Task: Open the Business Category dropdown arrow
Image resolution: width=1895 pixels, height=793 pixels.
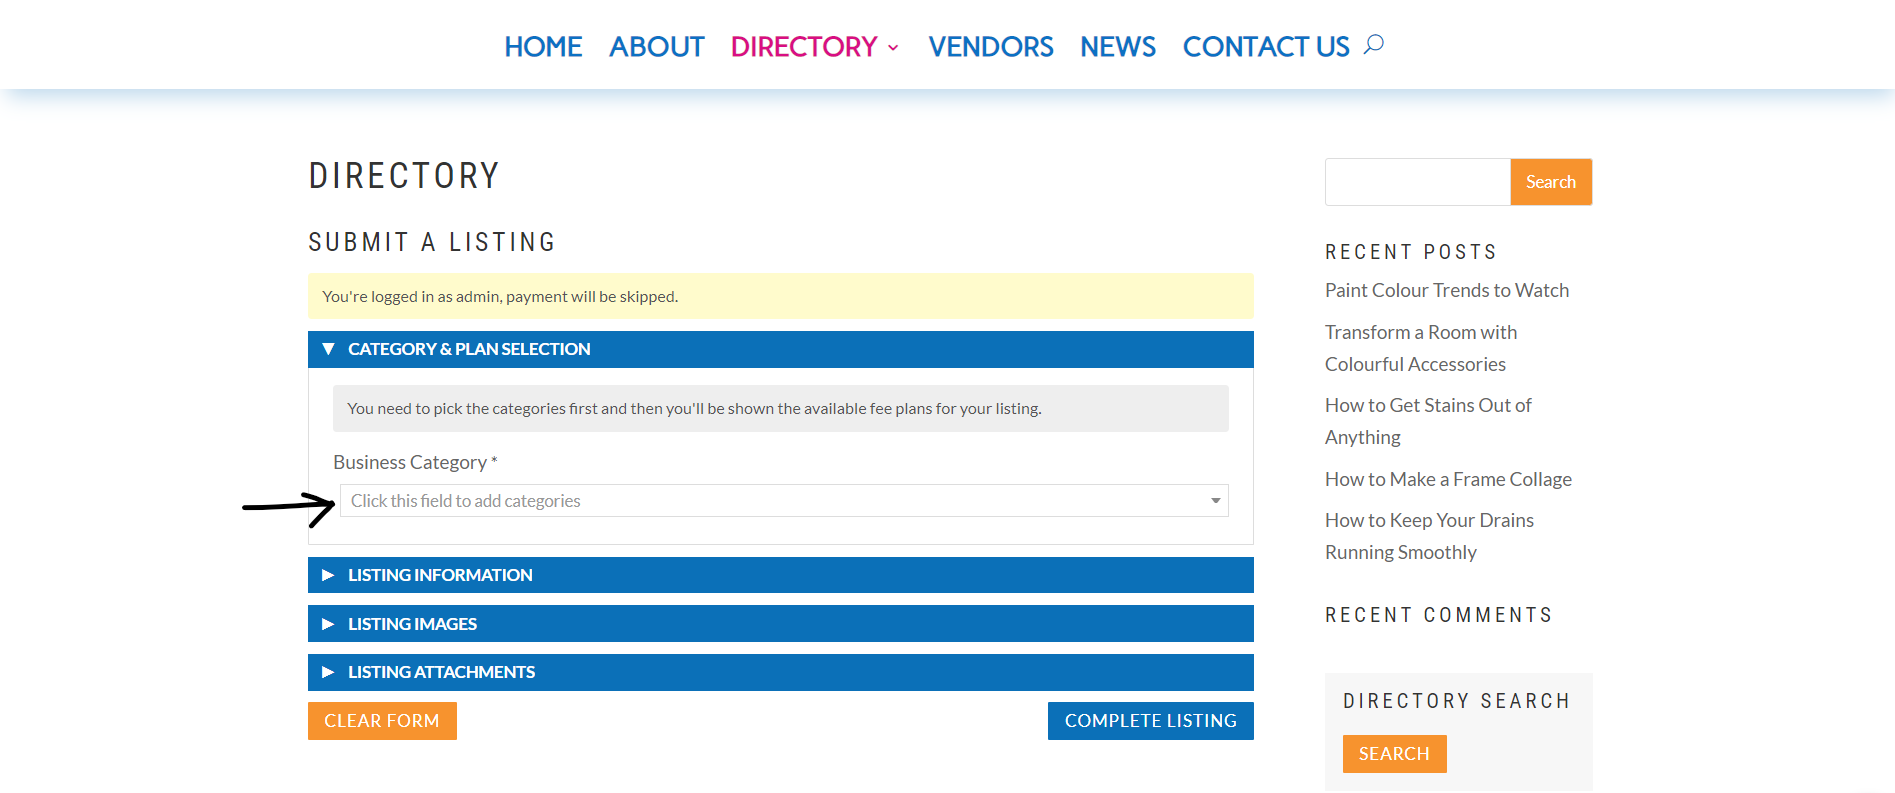Action: pyautogui.click(x=1216, y=501)
